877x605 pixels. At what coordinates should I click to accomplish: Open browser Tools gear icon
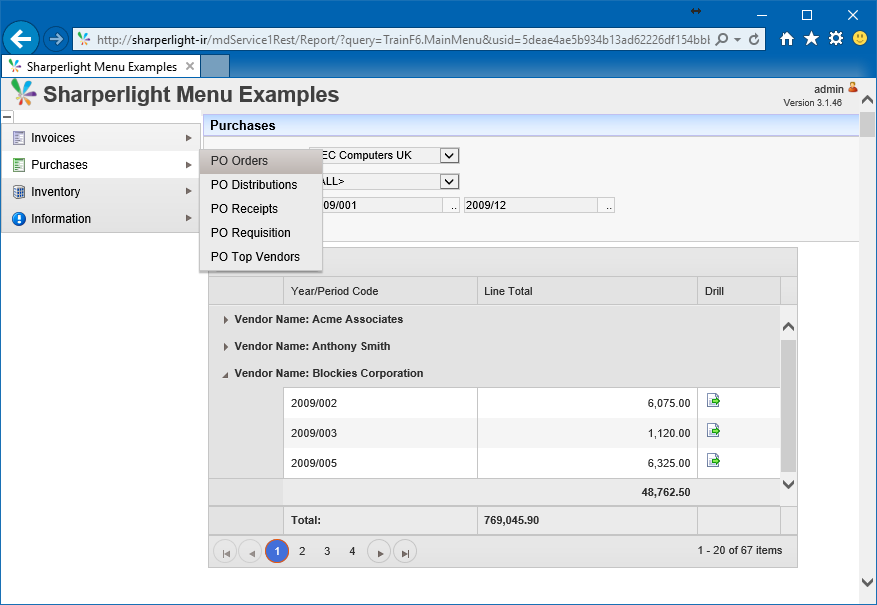[836, 39]
